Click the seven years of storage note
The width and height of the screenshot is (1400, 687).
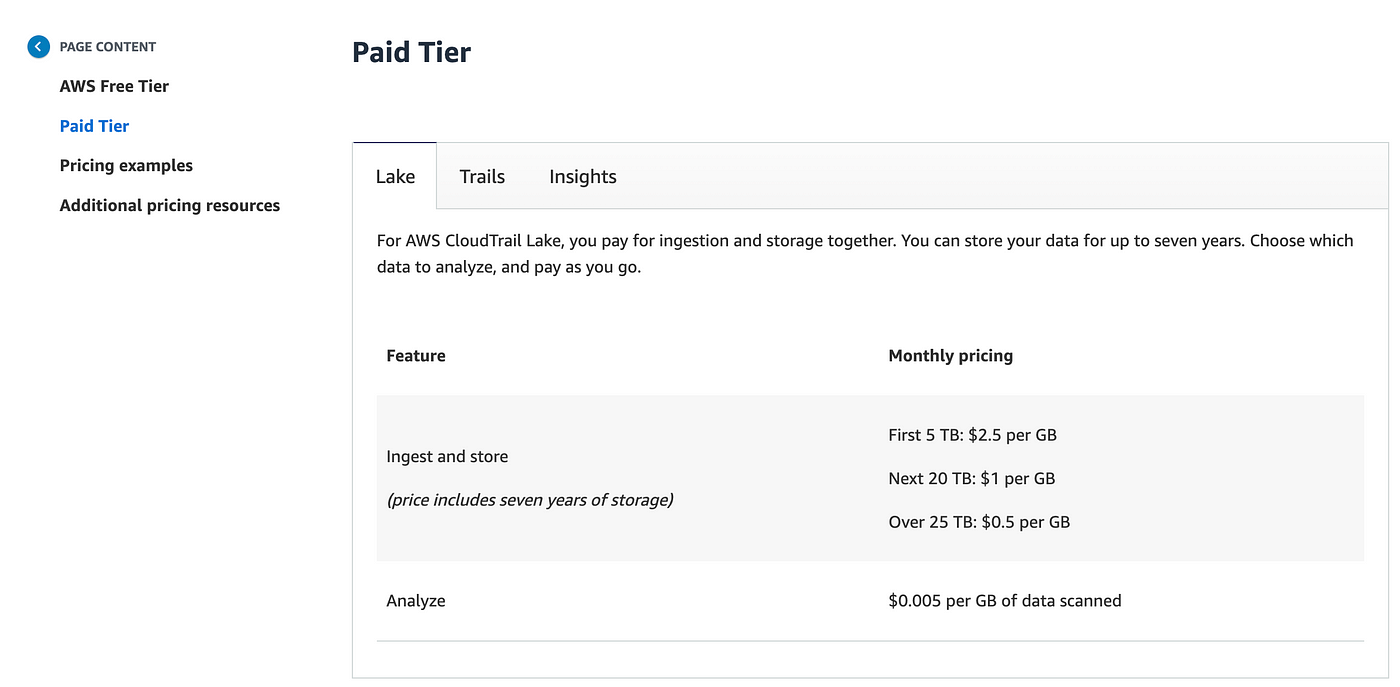tap(530, 500)
